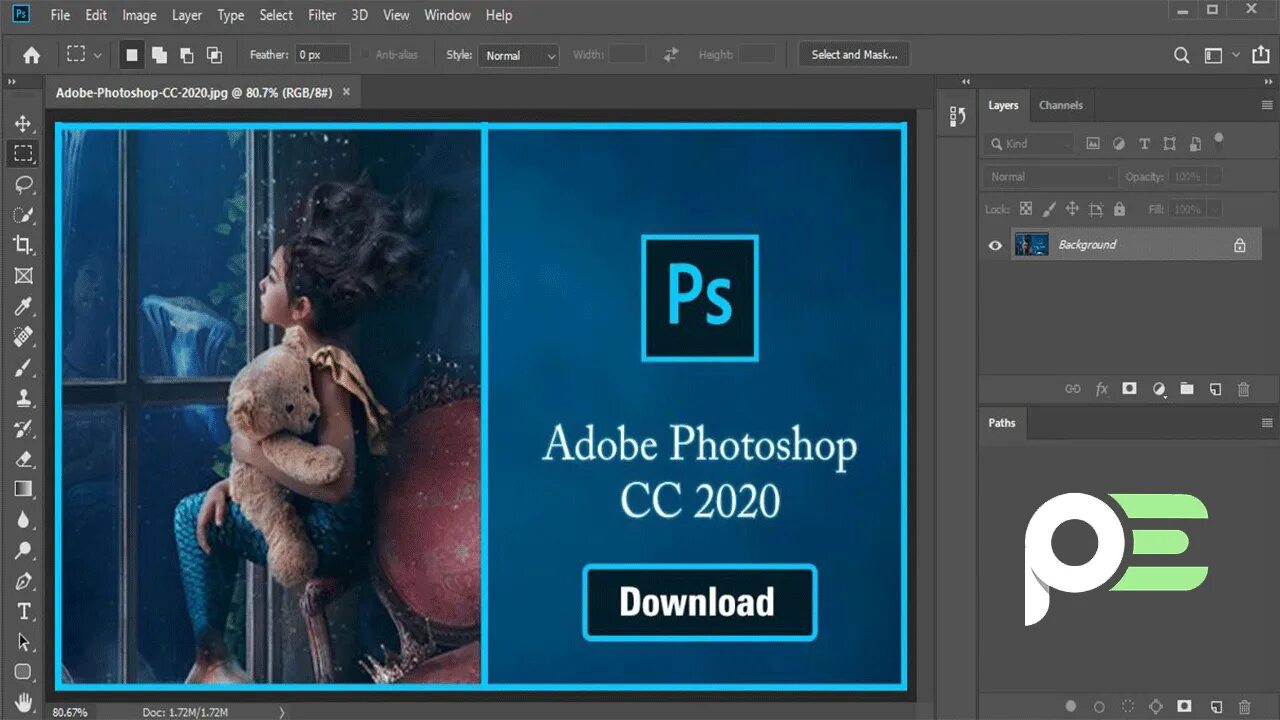Image resolution: width=1280 pixels, height=720 pixels.
Task: Select the Eraser tool
Action: point(23,459)
